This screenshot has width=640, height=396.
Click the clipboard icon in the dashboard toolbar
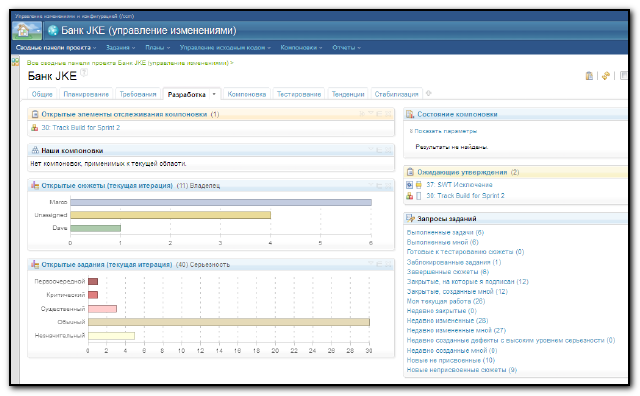click(589, 76)
